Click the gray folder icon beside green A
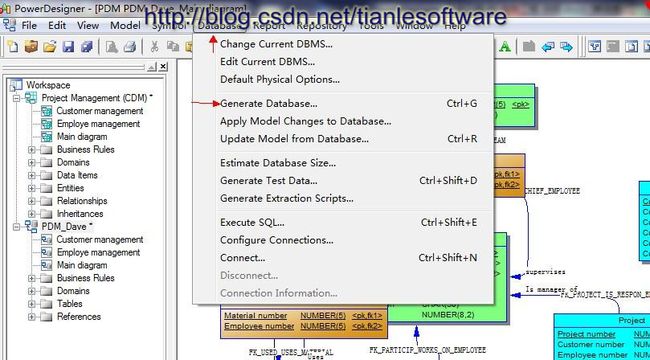This screenshot has height=360, width=650. pyautogui.click(x=529, y=46)
